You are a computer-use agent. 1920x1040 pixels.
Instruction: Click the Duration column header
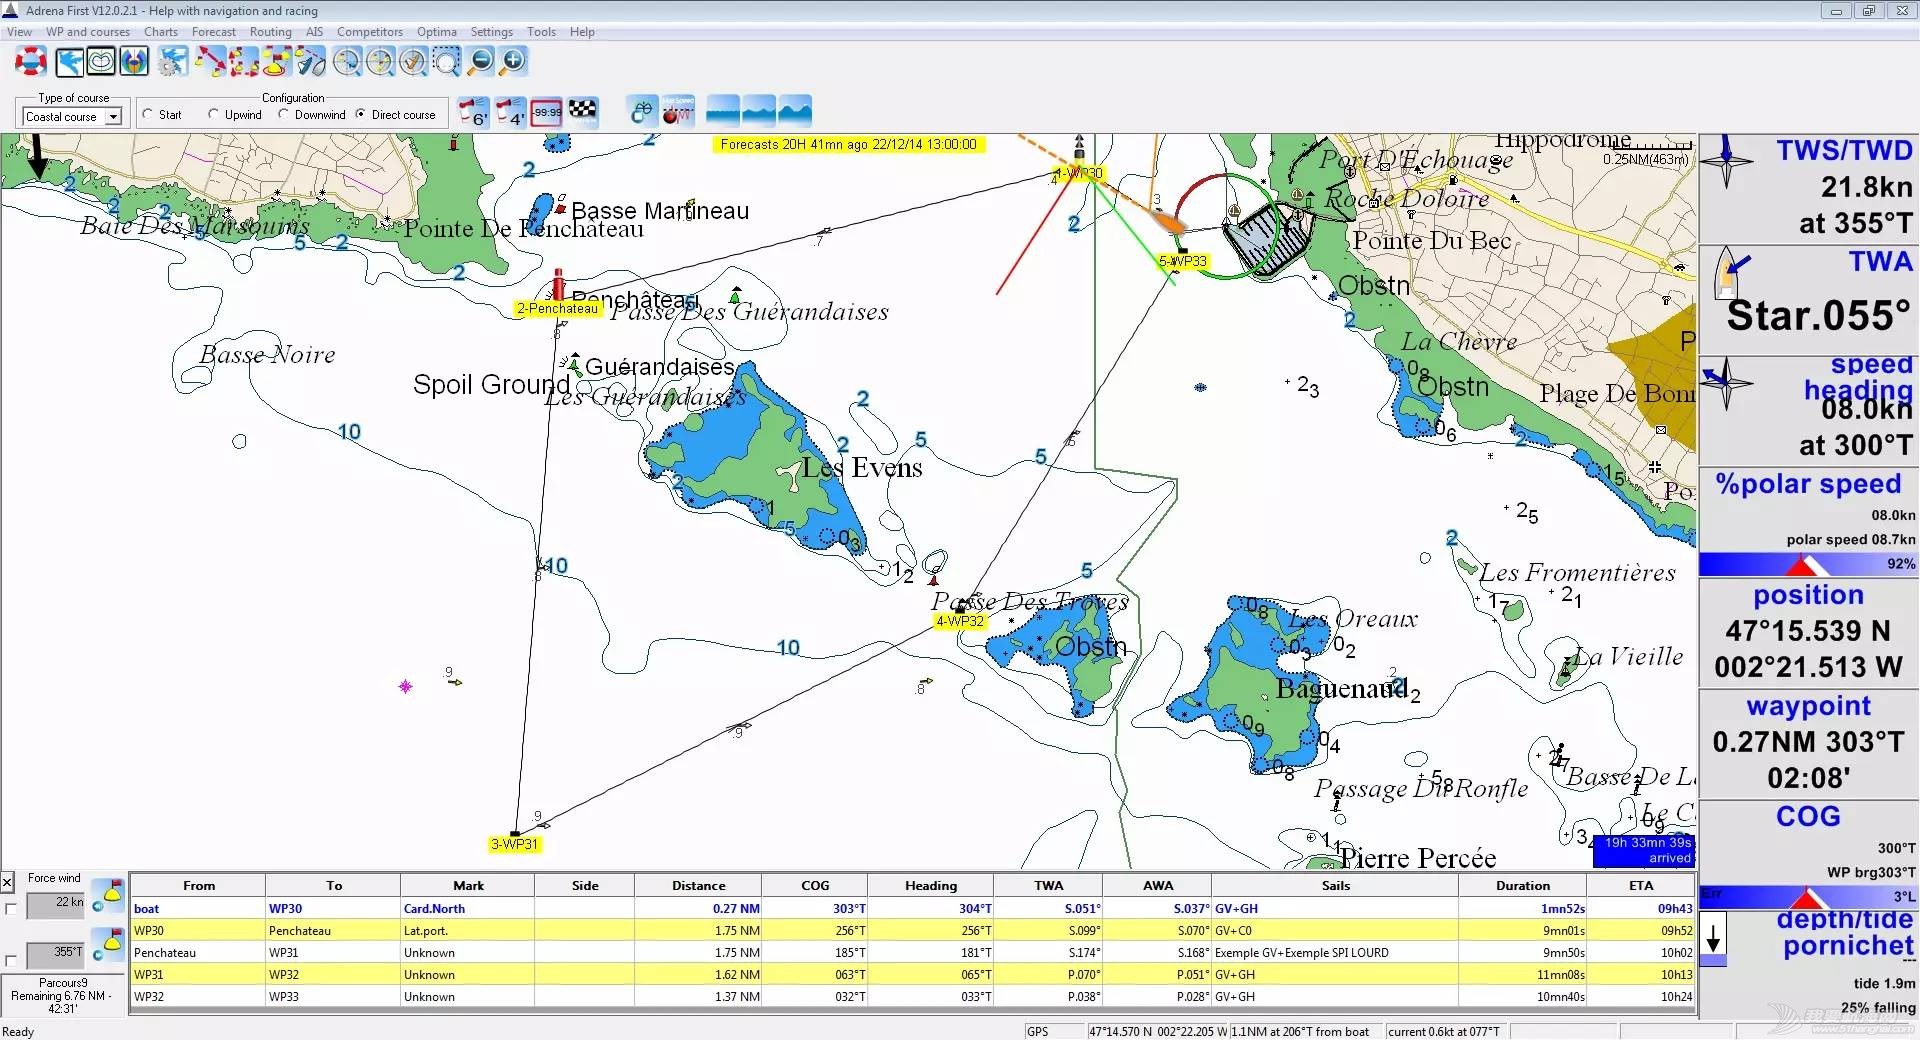pyautogui.click(x=1522, y=885)
